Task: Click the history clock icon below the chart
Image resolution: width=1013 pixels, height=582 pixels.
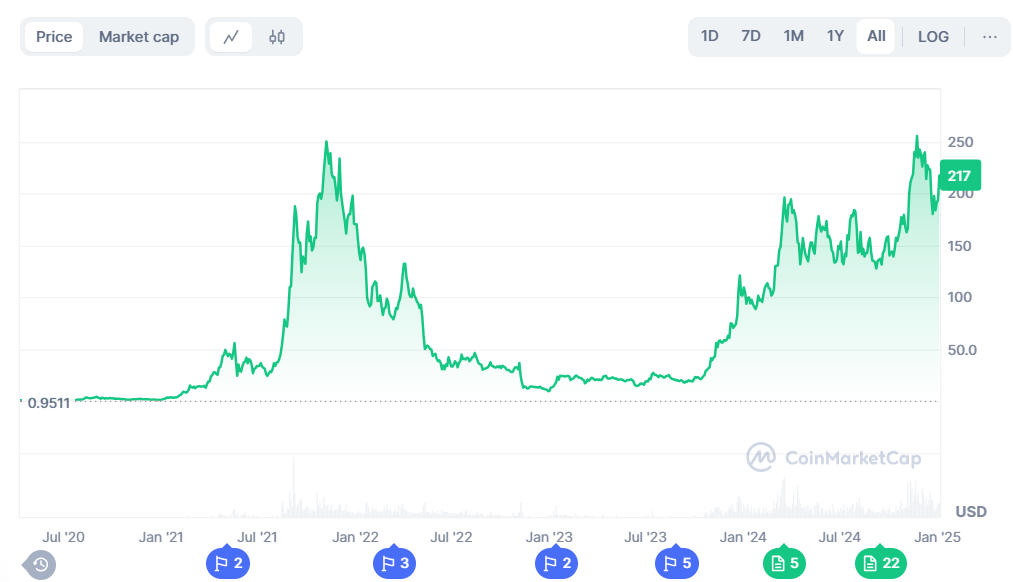Action: click(40, 565)
